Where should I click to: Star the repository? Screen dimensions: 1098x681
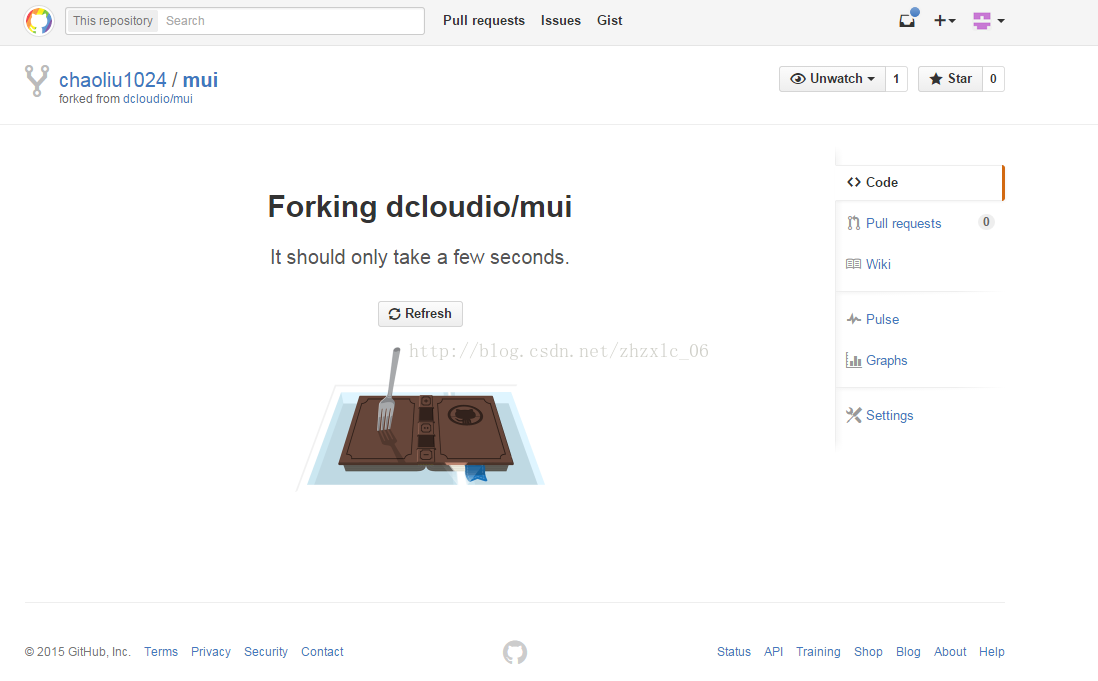click(x=950, y=79)
